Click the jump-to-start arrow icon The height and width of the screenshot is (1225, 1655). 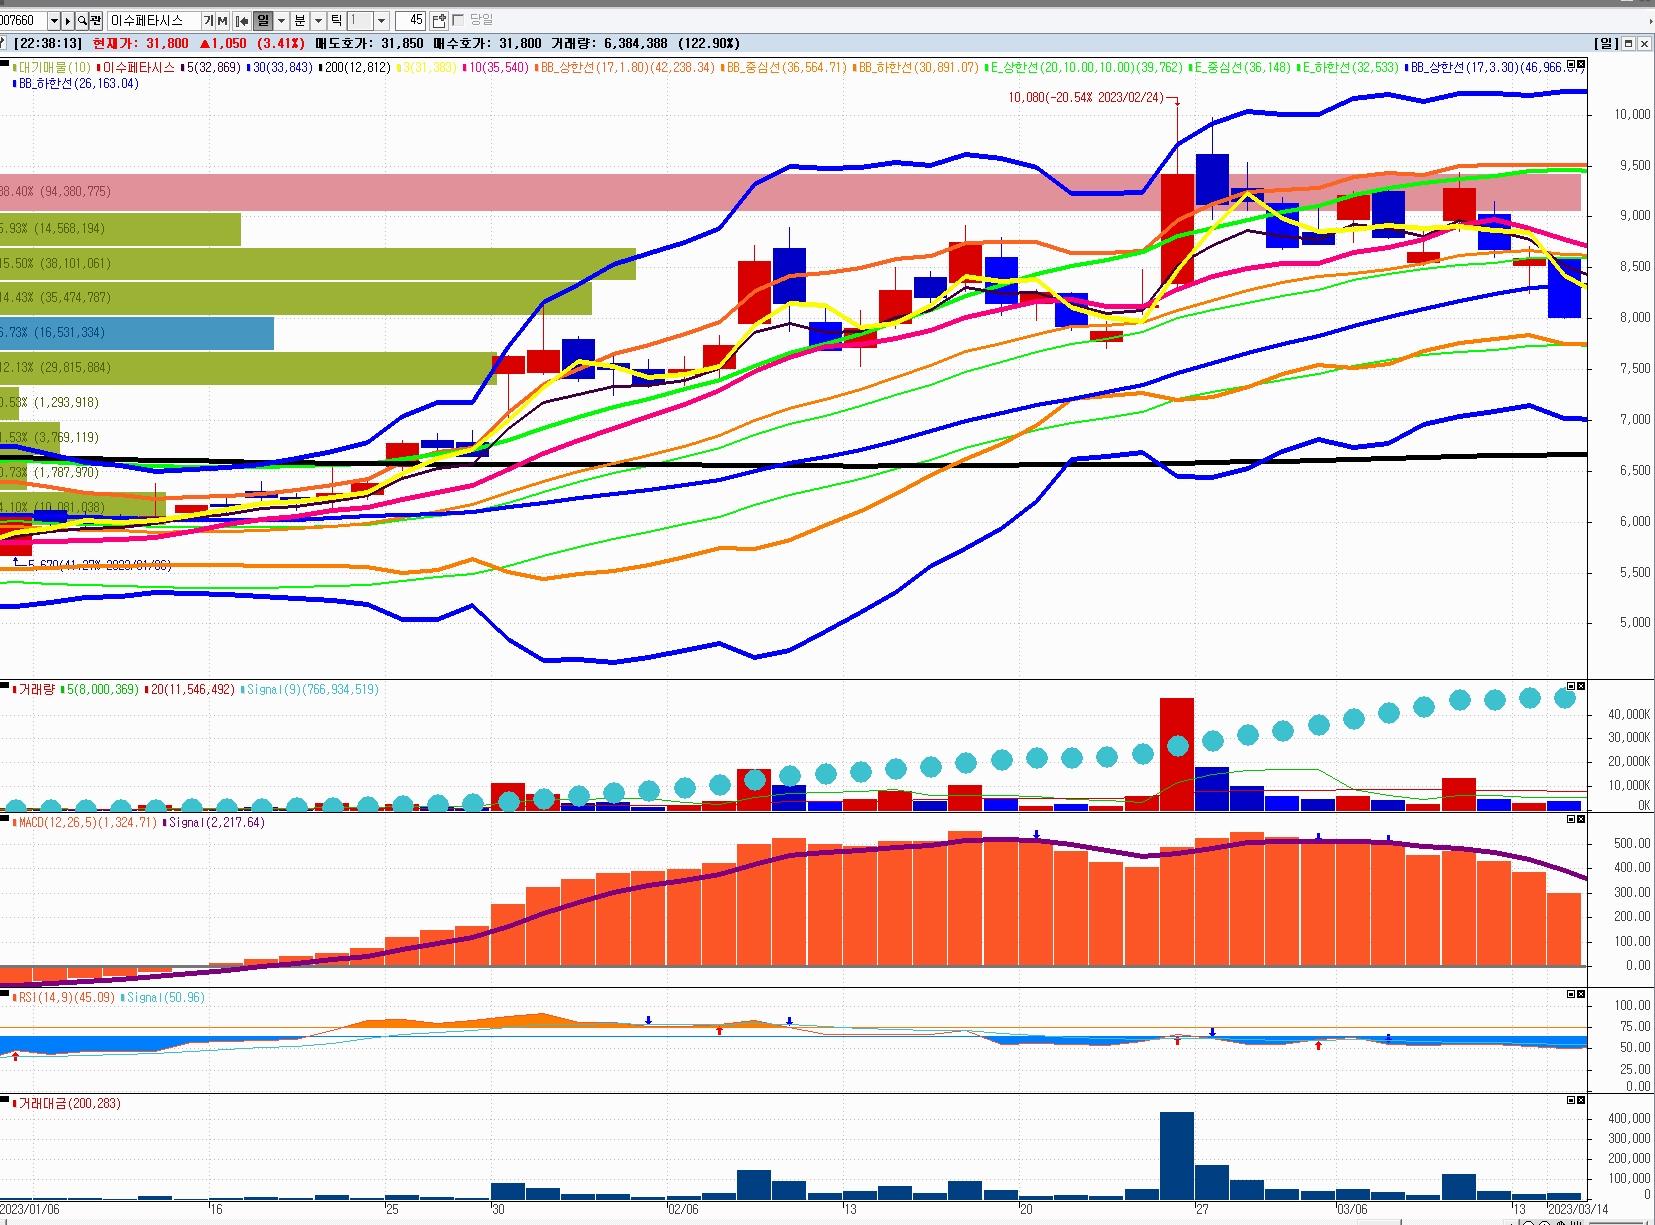point(241,21)
